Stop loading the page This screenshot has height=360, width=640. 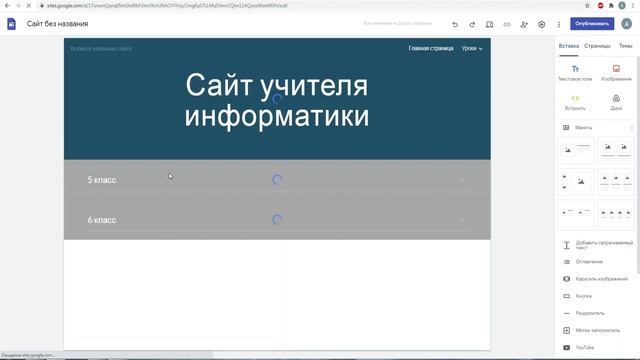point(29,6)
